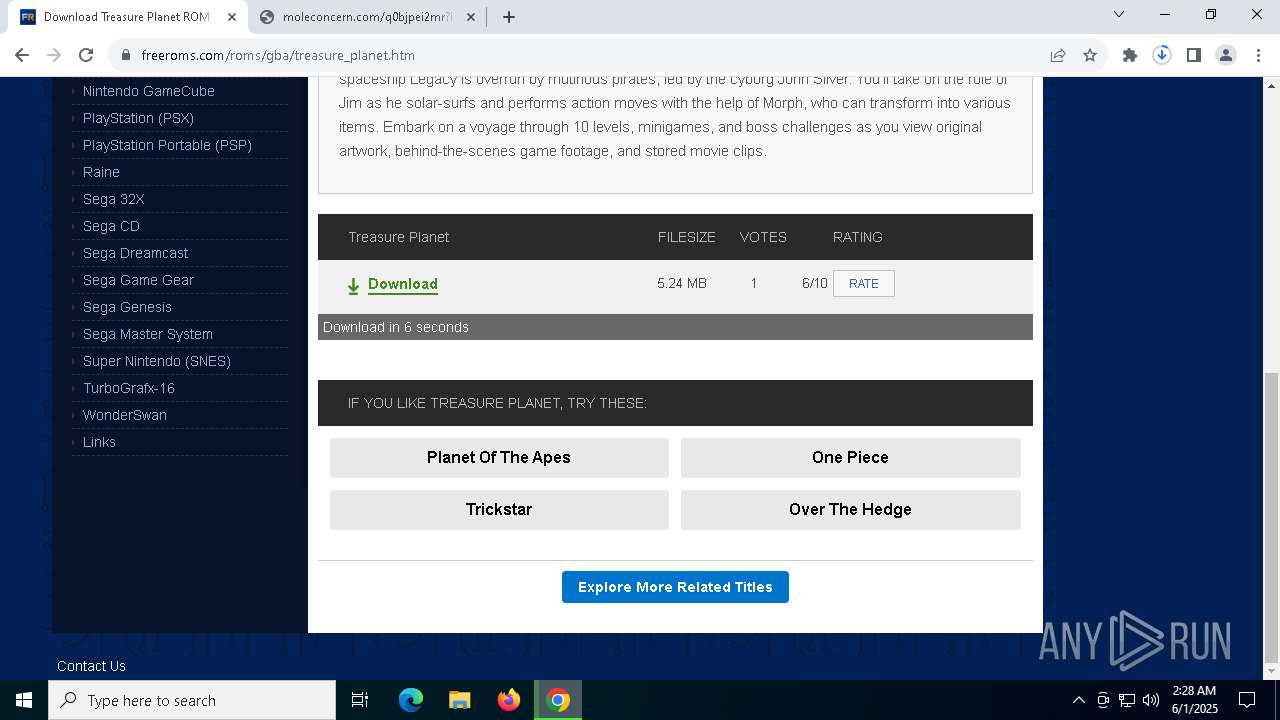The height and width of the screenshot is (720, 1280).
Task: Click the Contact Us footer link
Action: pyautogui.click(x=91, y=666)
